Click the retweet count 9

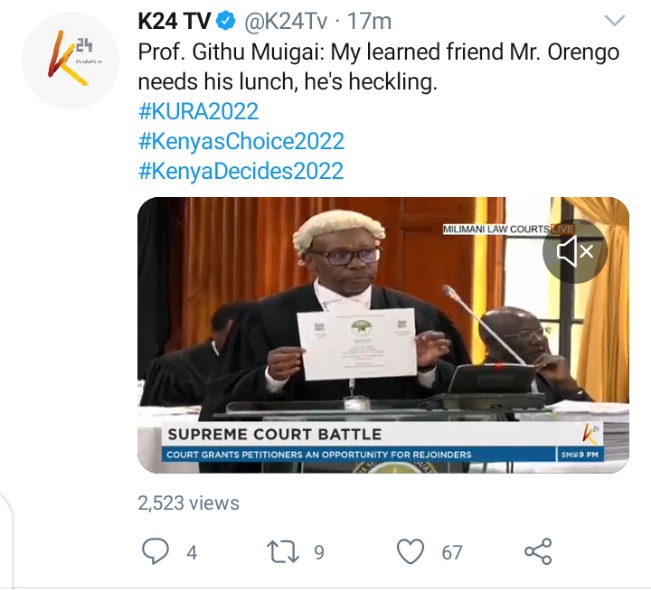tap(319, 553)
